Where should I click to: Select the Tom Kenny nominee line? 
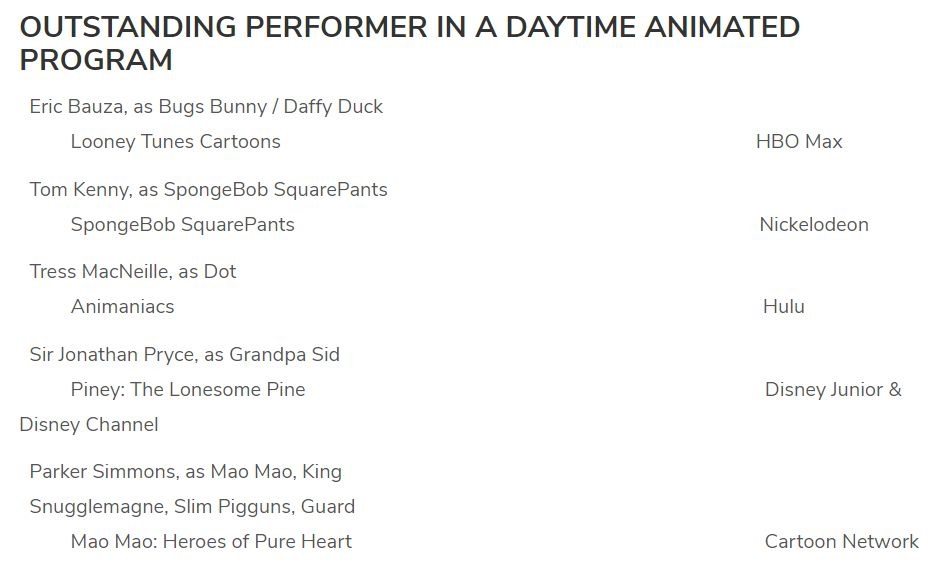[x=208, y=190]
